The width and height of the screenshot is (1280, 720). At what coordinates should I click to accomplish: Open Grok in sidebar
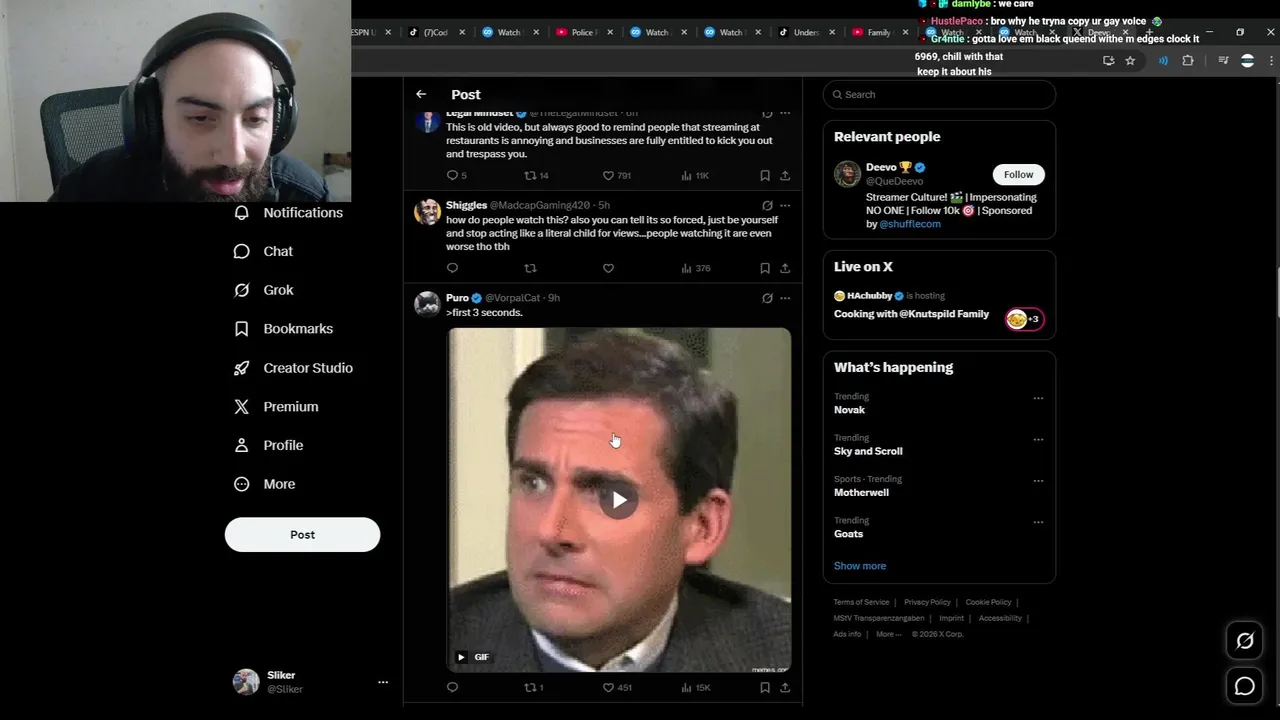point(264,290)
